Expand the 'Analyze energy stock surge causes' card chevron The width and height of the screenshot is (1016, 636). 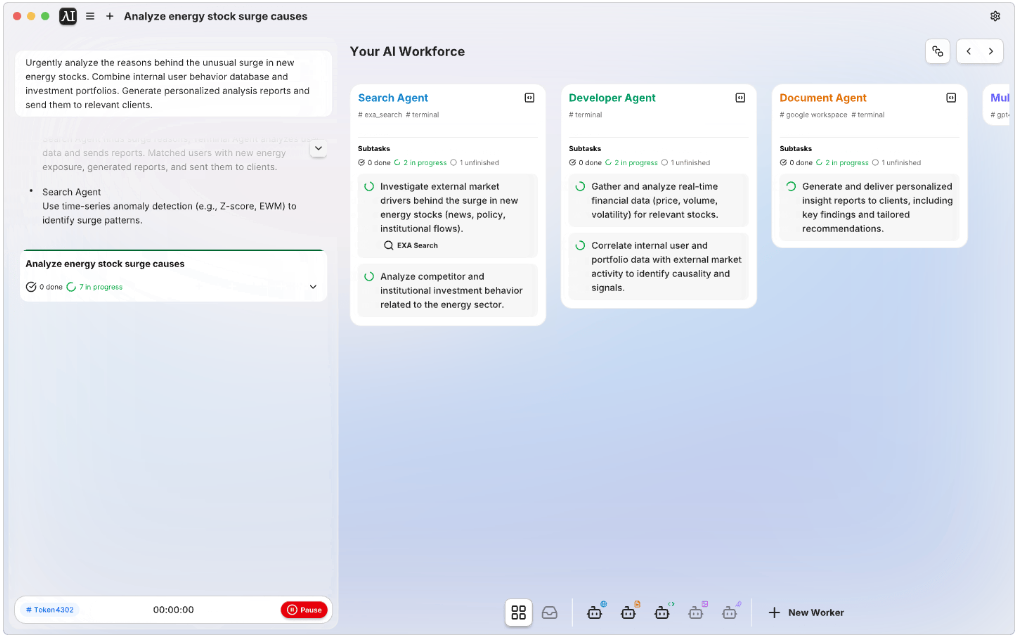[313, 287]
